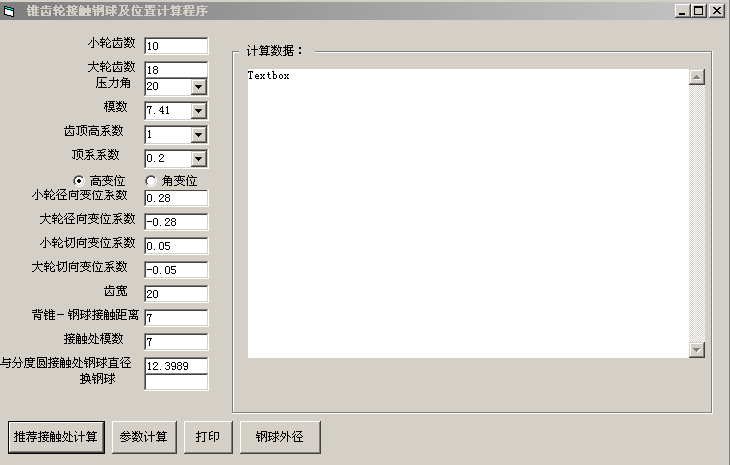The width and height of the screenshot is (730, 465).
Task: Click the scrollbar up arrow in 计算数据
Action: pos(696,77)
